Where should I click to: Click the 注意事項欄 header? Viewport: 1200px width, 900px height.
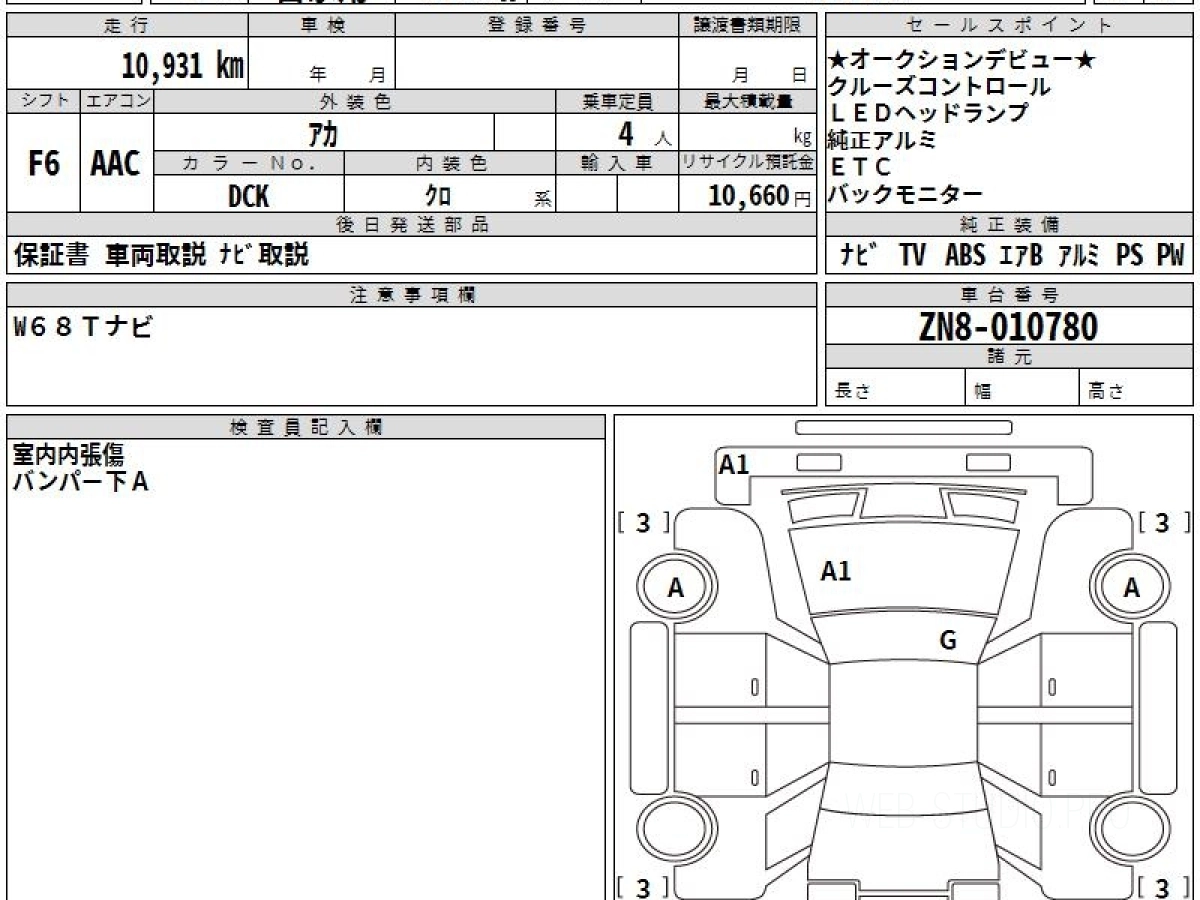click(412, 295)
